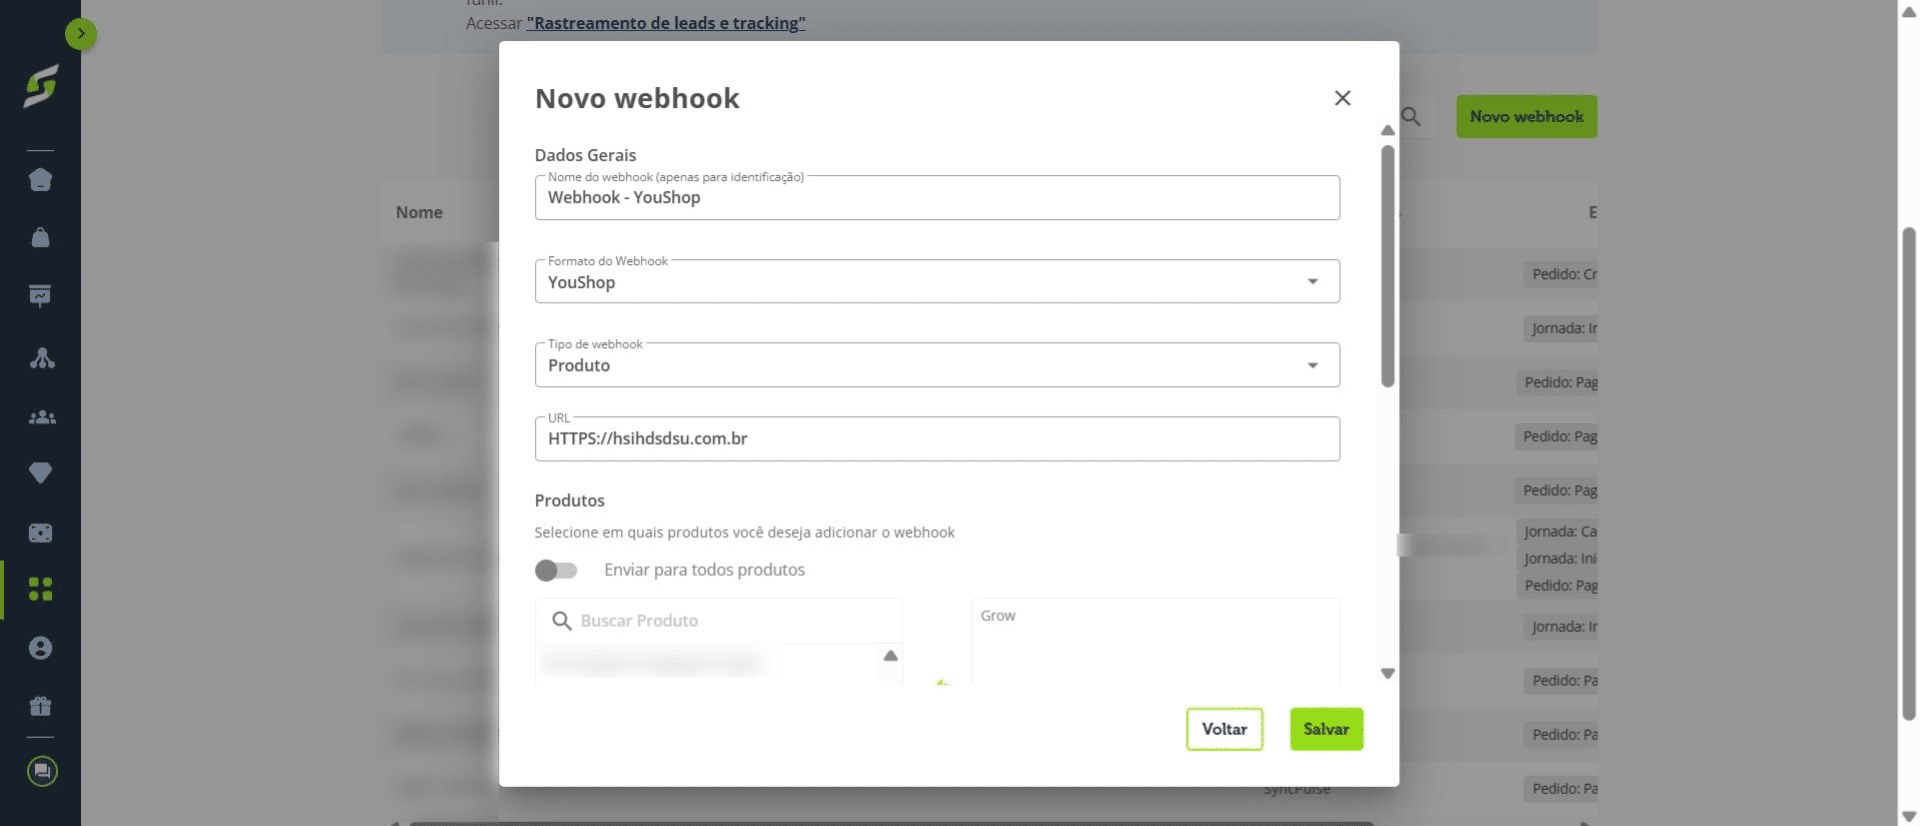This screenshot has width=1920, height=826.
Task: Open the user account icon in sidebar
Action: click(40, 648)
